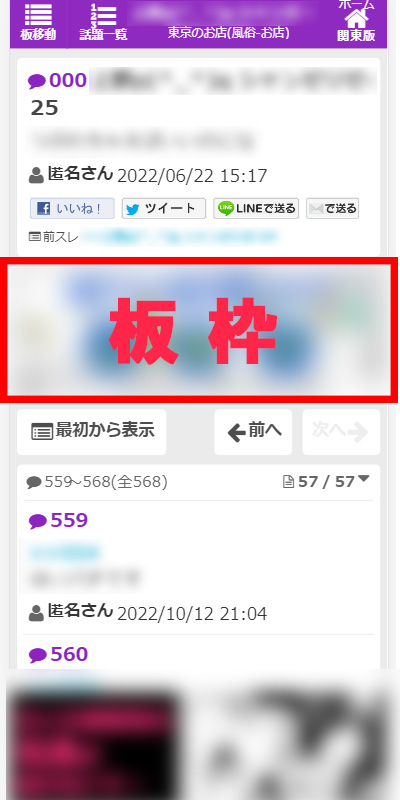
Task: Open the blurred anchor link in post 559
Action: tap(64, 553)
